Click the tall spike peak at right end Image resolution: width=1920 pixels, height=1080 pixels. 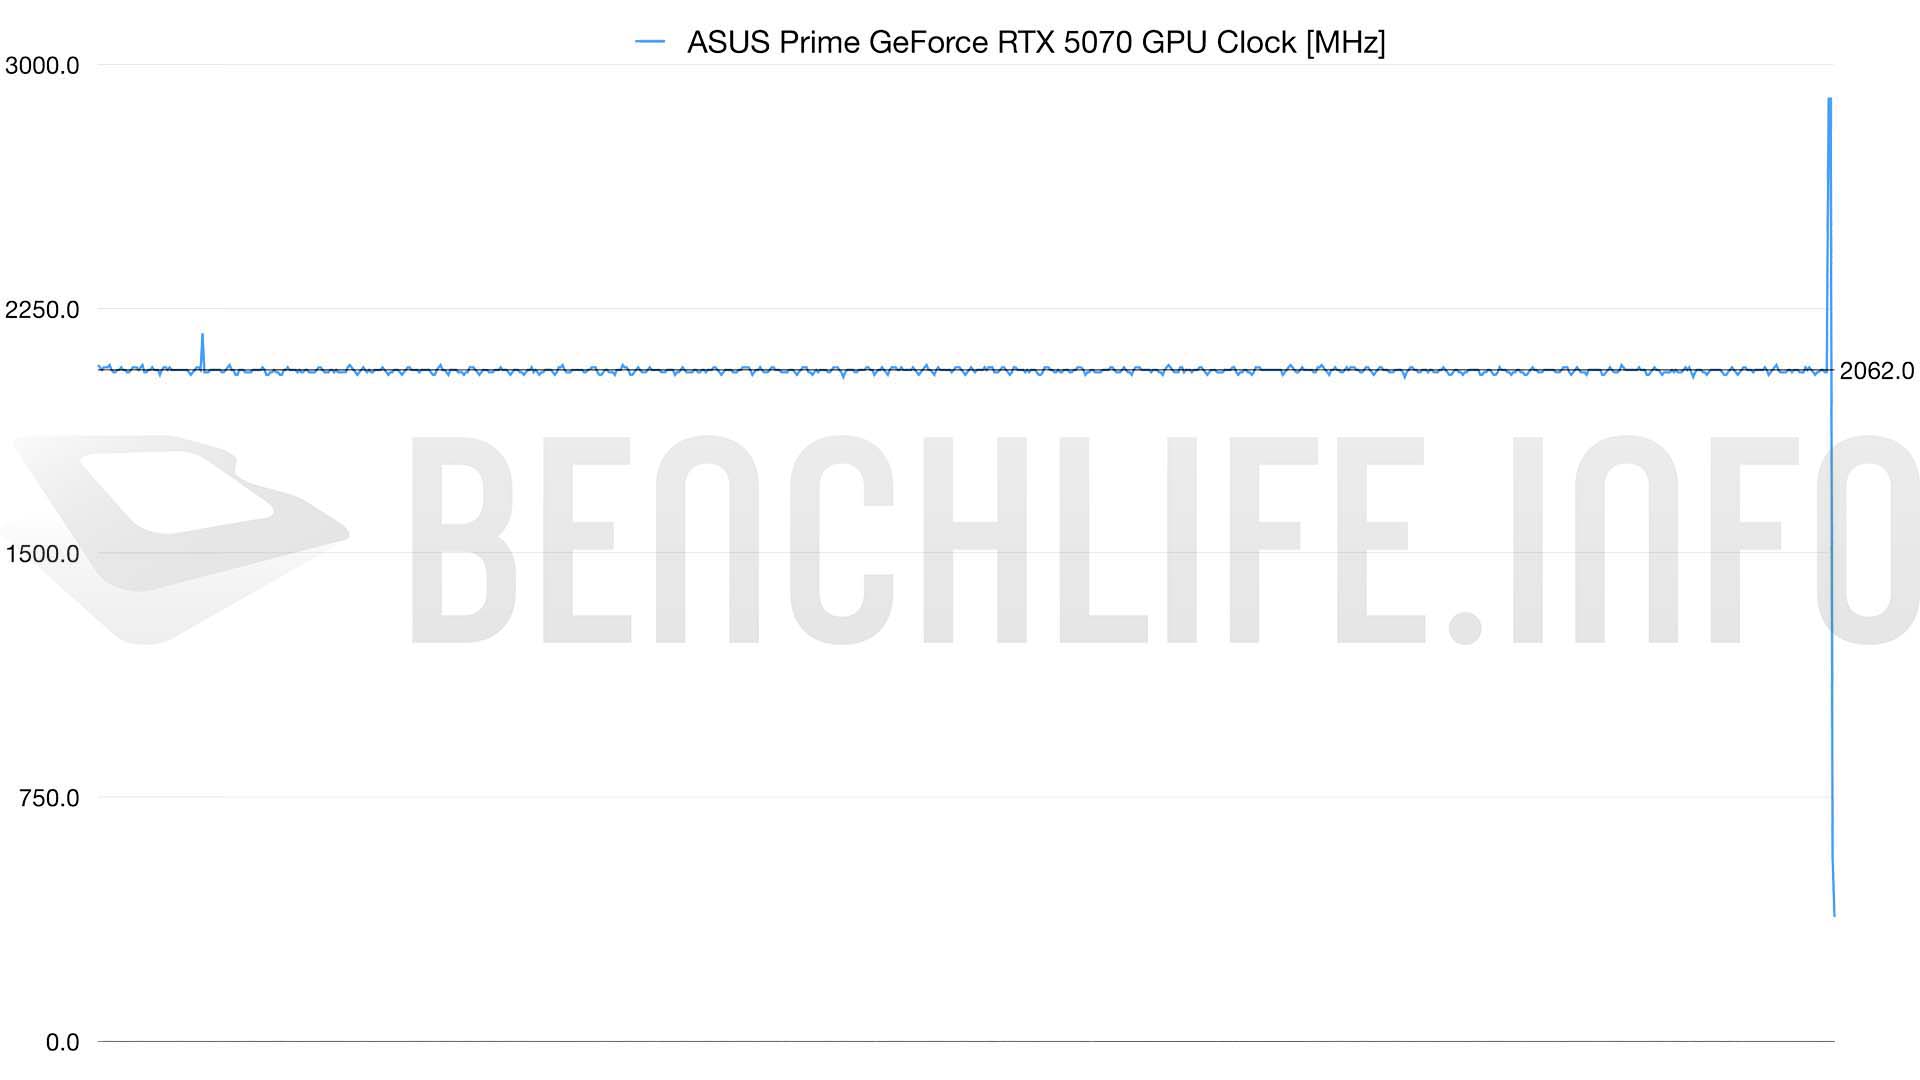(x=1829, y=99)
